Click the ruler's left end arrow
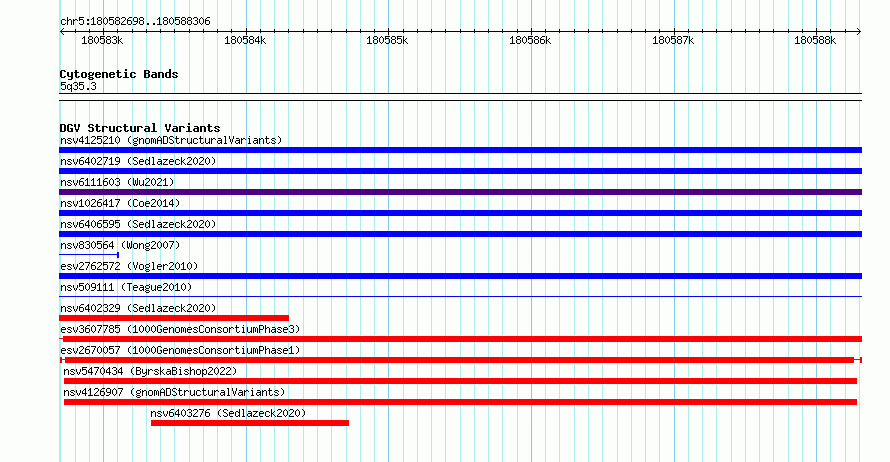This screenshot has width=890, height=462. (x=62, y=32)
